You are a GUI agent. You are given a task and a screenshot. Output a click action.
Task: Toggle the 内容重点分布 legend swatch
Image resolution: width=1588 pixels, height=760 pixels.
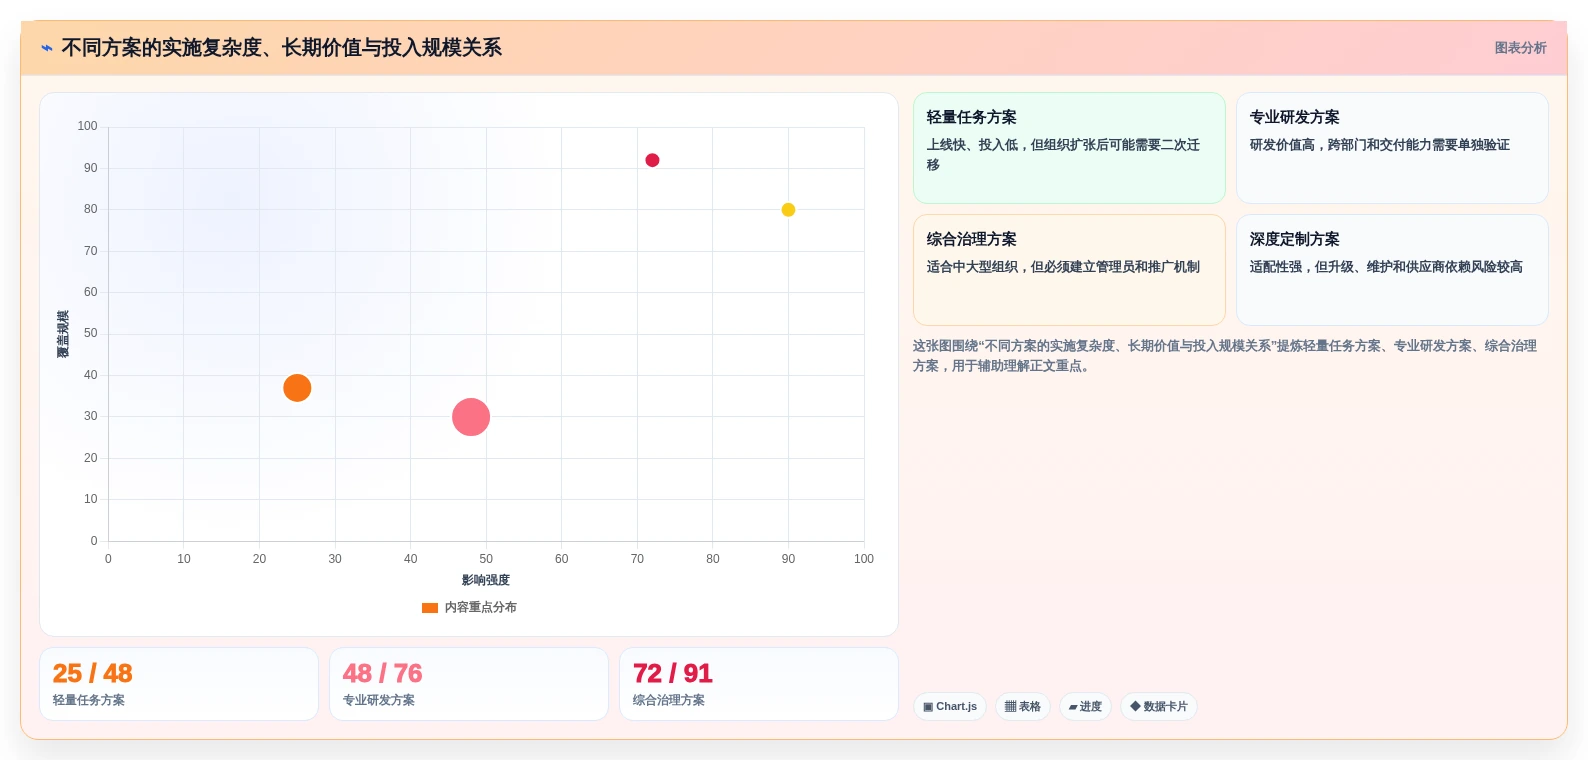pos(430,607)
